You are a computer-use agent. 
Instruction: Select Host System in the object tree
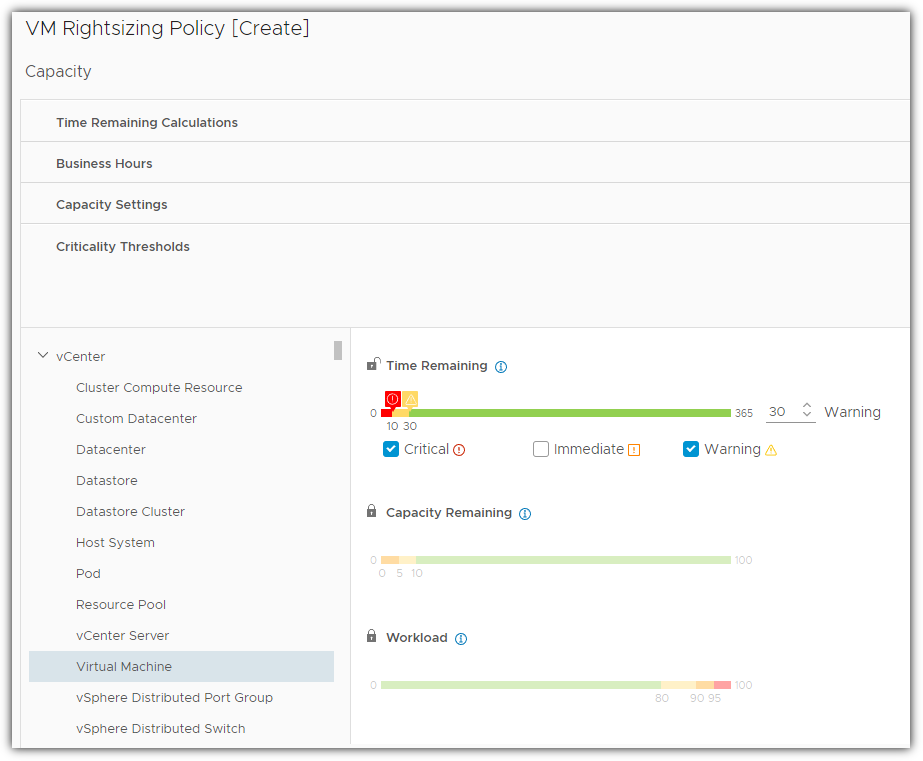coord(115,543)
